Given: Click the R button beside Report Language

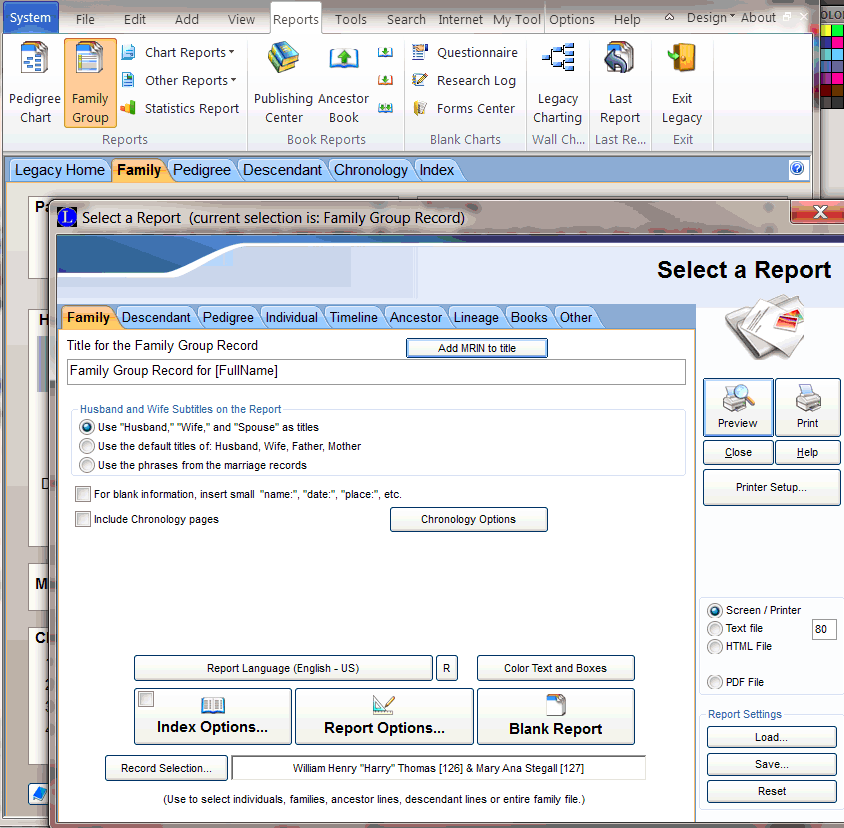Looking at the screenshot, I should 447,668.
